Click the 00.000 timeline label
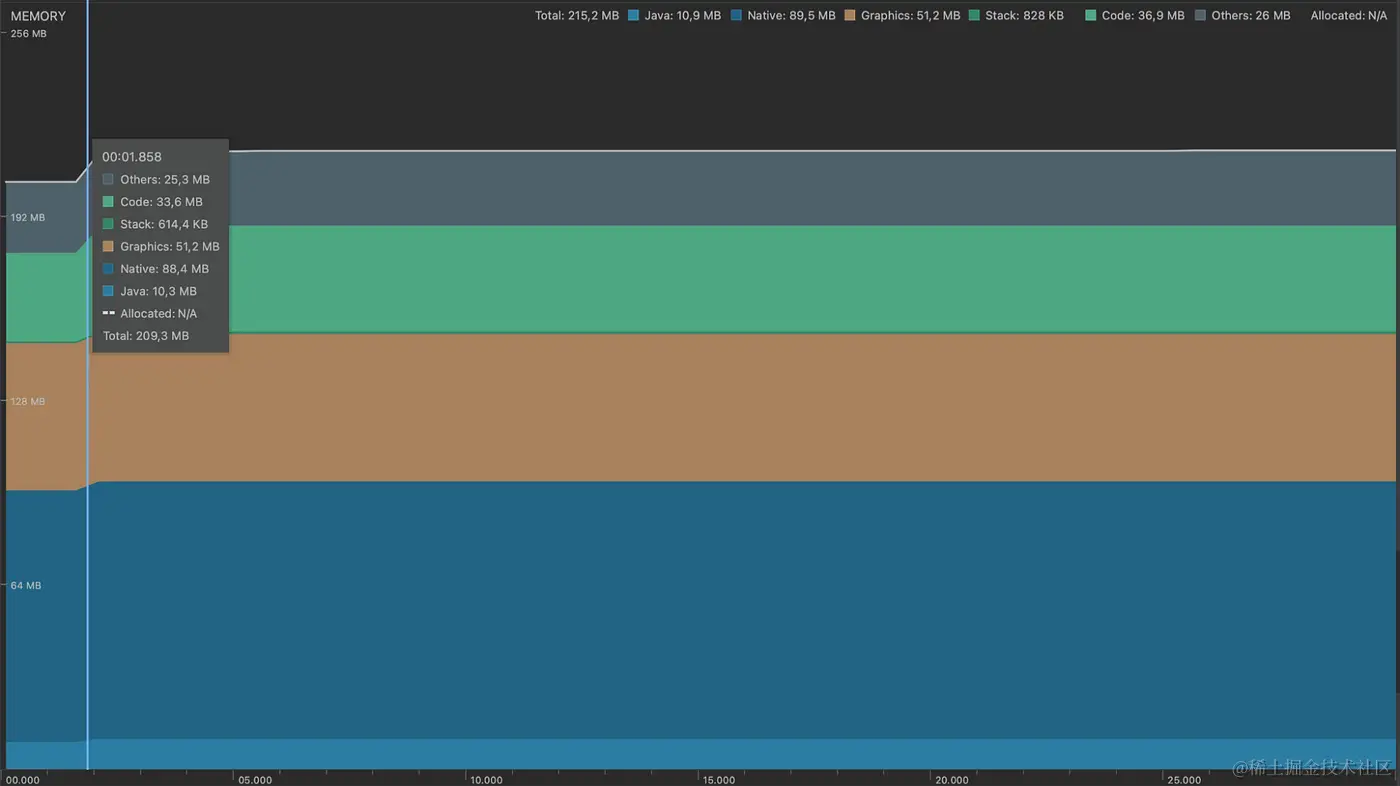 pos(23,780)
